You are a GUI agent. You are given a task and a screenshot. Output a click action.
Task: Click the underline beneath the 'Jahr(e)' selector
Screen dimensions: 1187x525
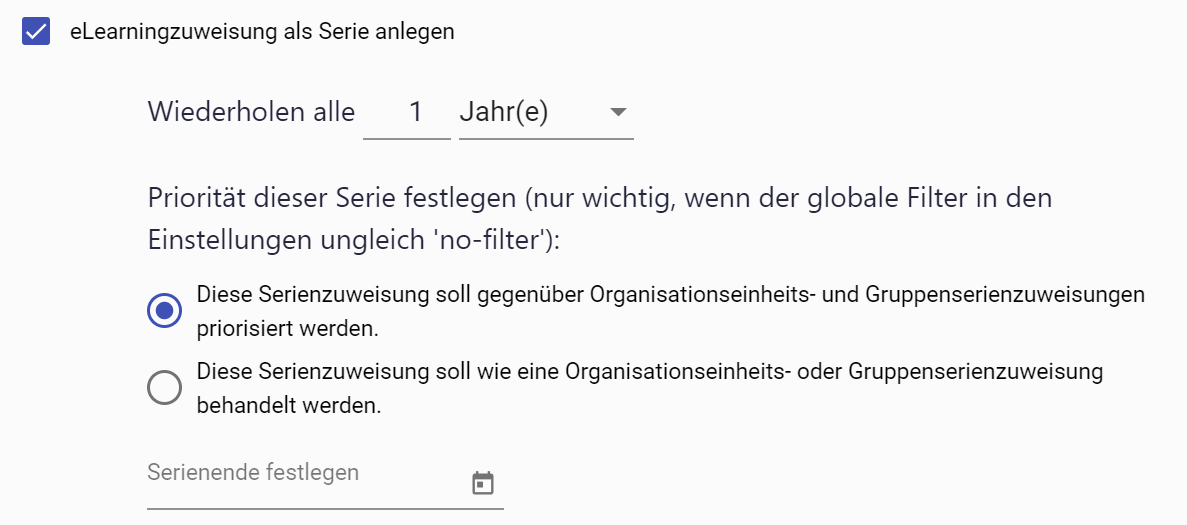pos(546,138)
